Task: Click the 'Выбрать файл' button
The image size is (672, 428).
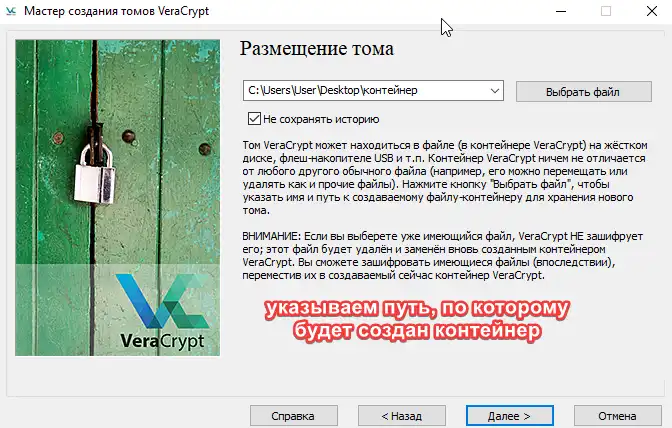Action: click(584, 92)
